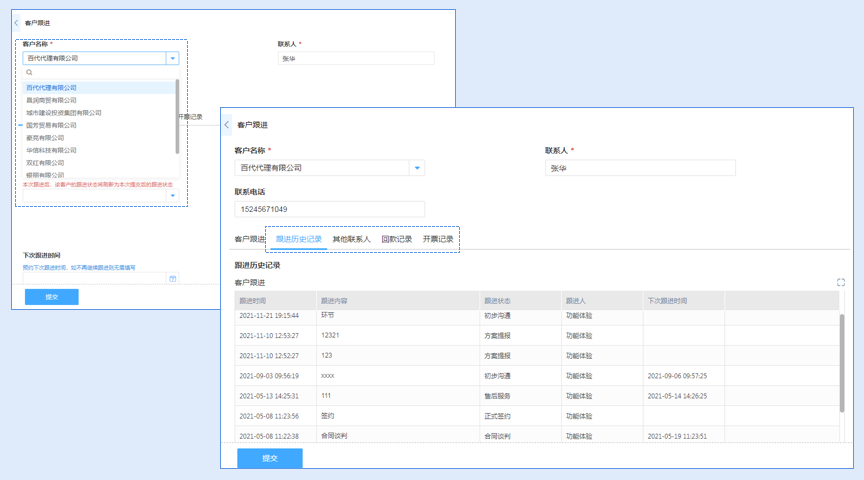The image size is (864, 480).
Task: Click the 联系电话 input field
Action: click(x=329, y=209)
